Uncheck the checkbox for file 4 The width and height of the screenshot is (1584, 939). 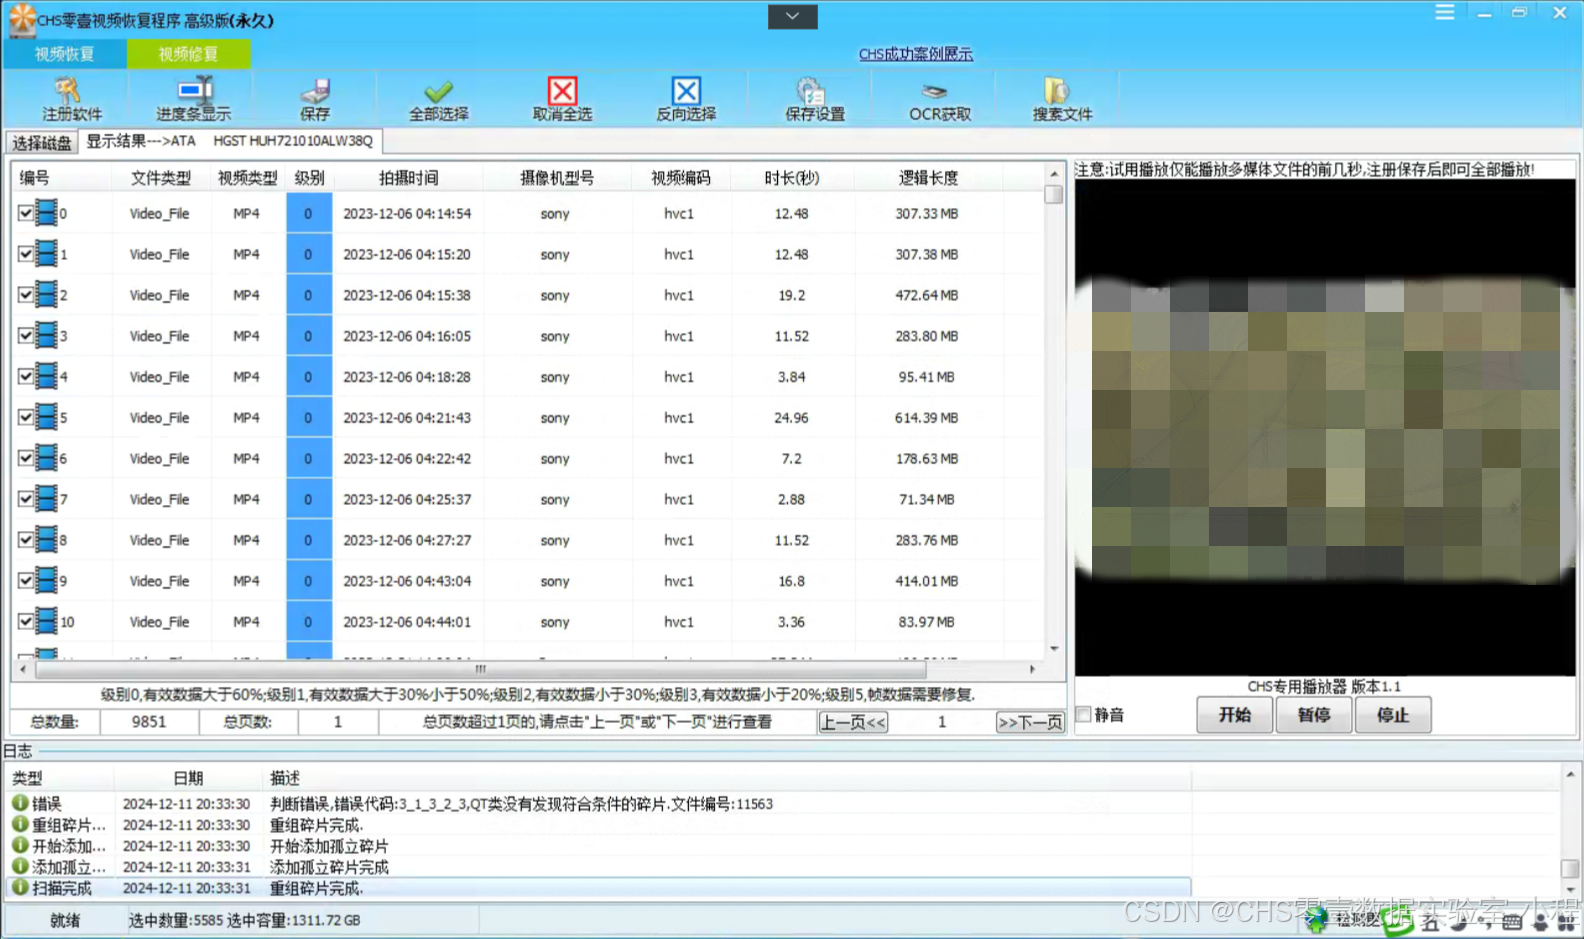(25, 377)
